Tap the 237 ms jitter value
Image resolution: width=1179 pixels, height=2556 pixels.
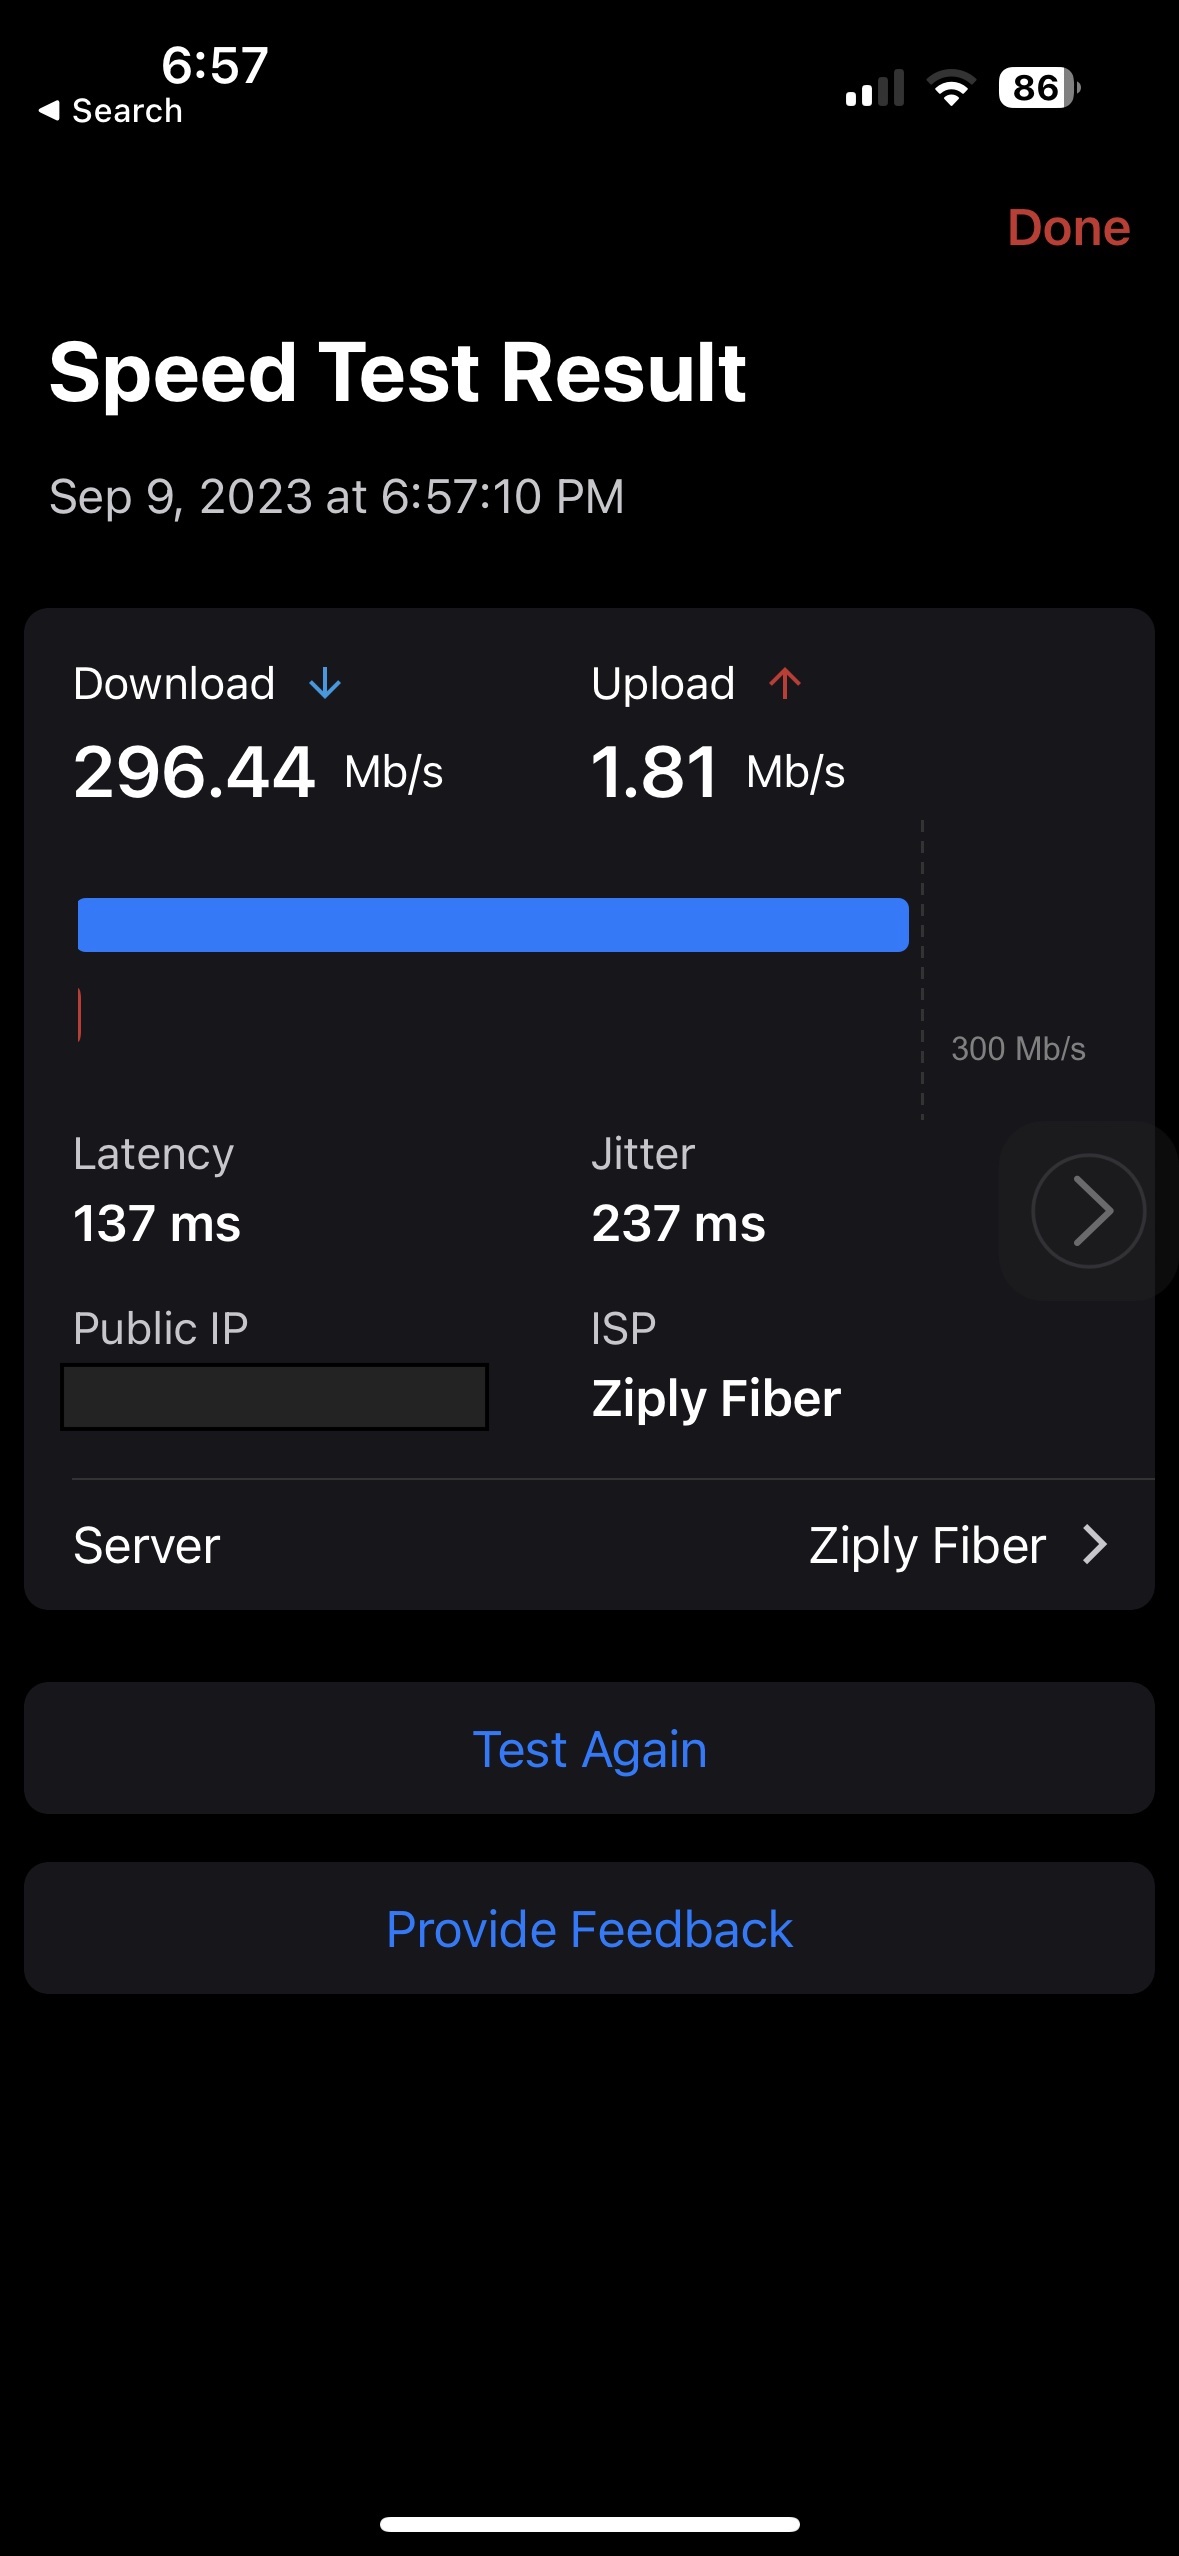tap(678, 1223)
